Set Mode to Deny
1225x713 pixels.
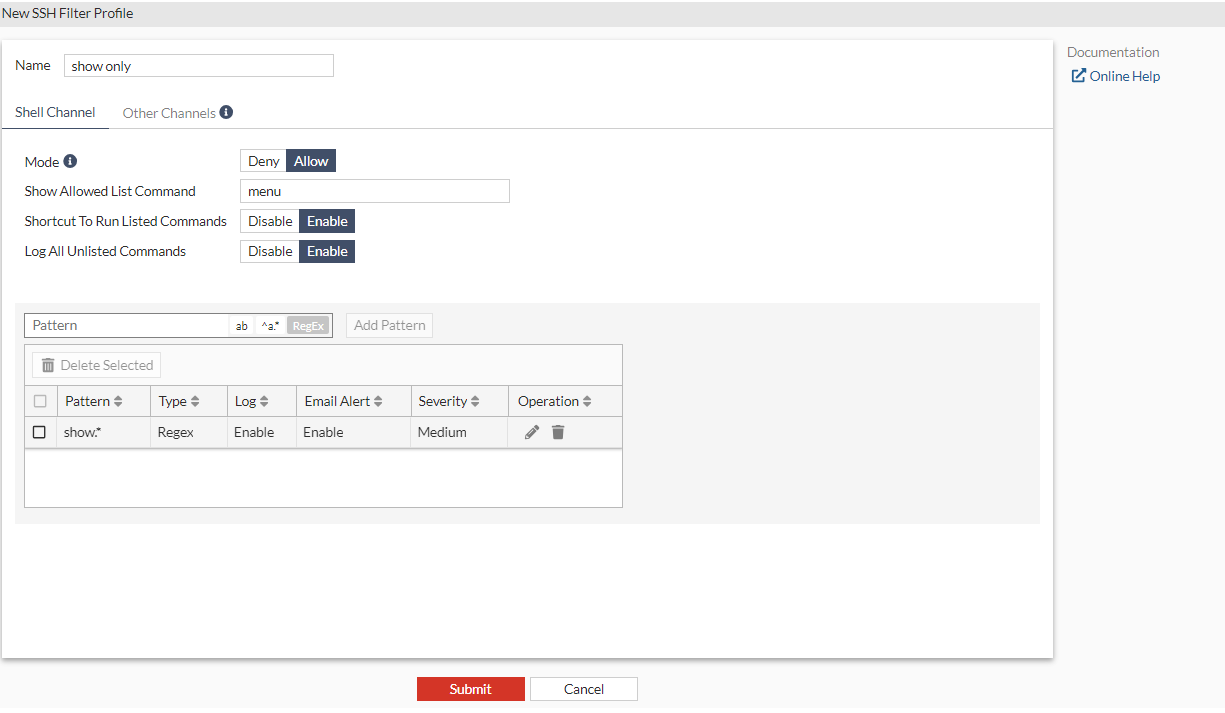coord(263,160)
